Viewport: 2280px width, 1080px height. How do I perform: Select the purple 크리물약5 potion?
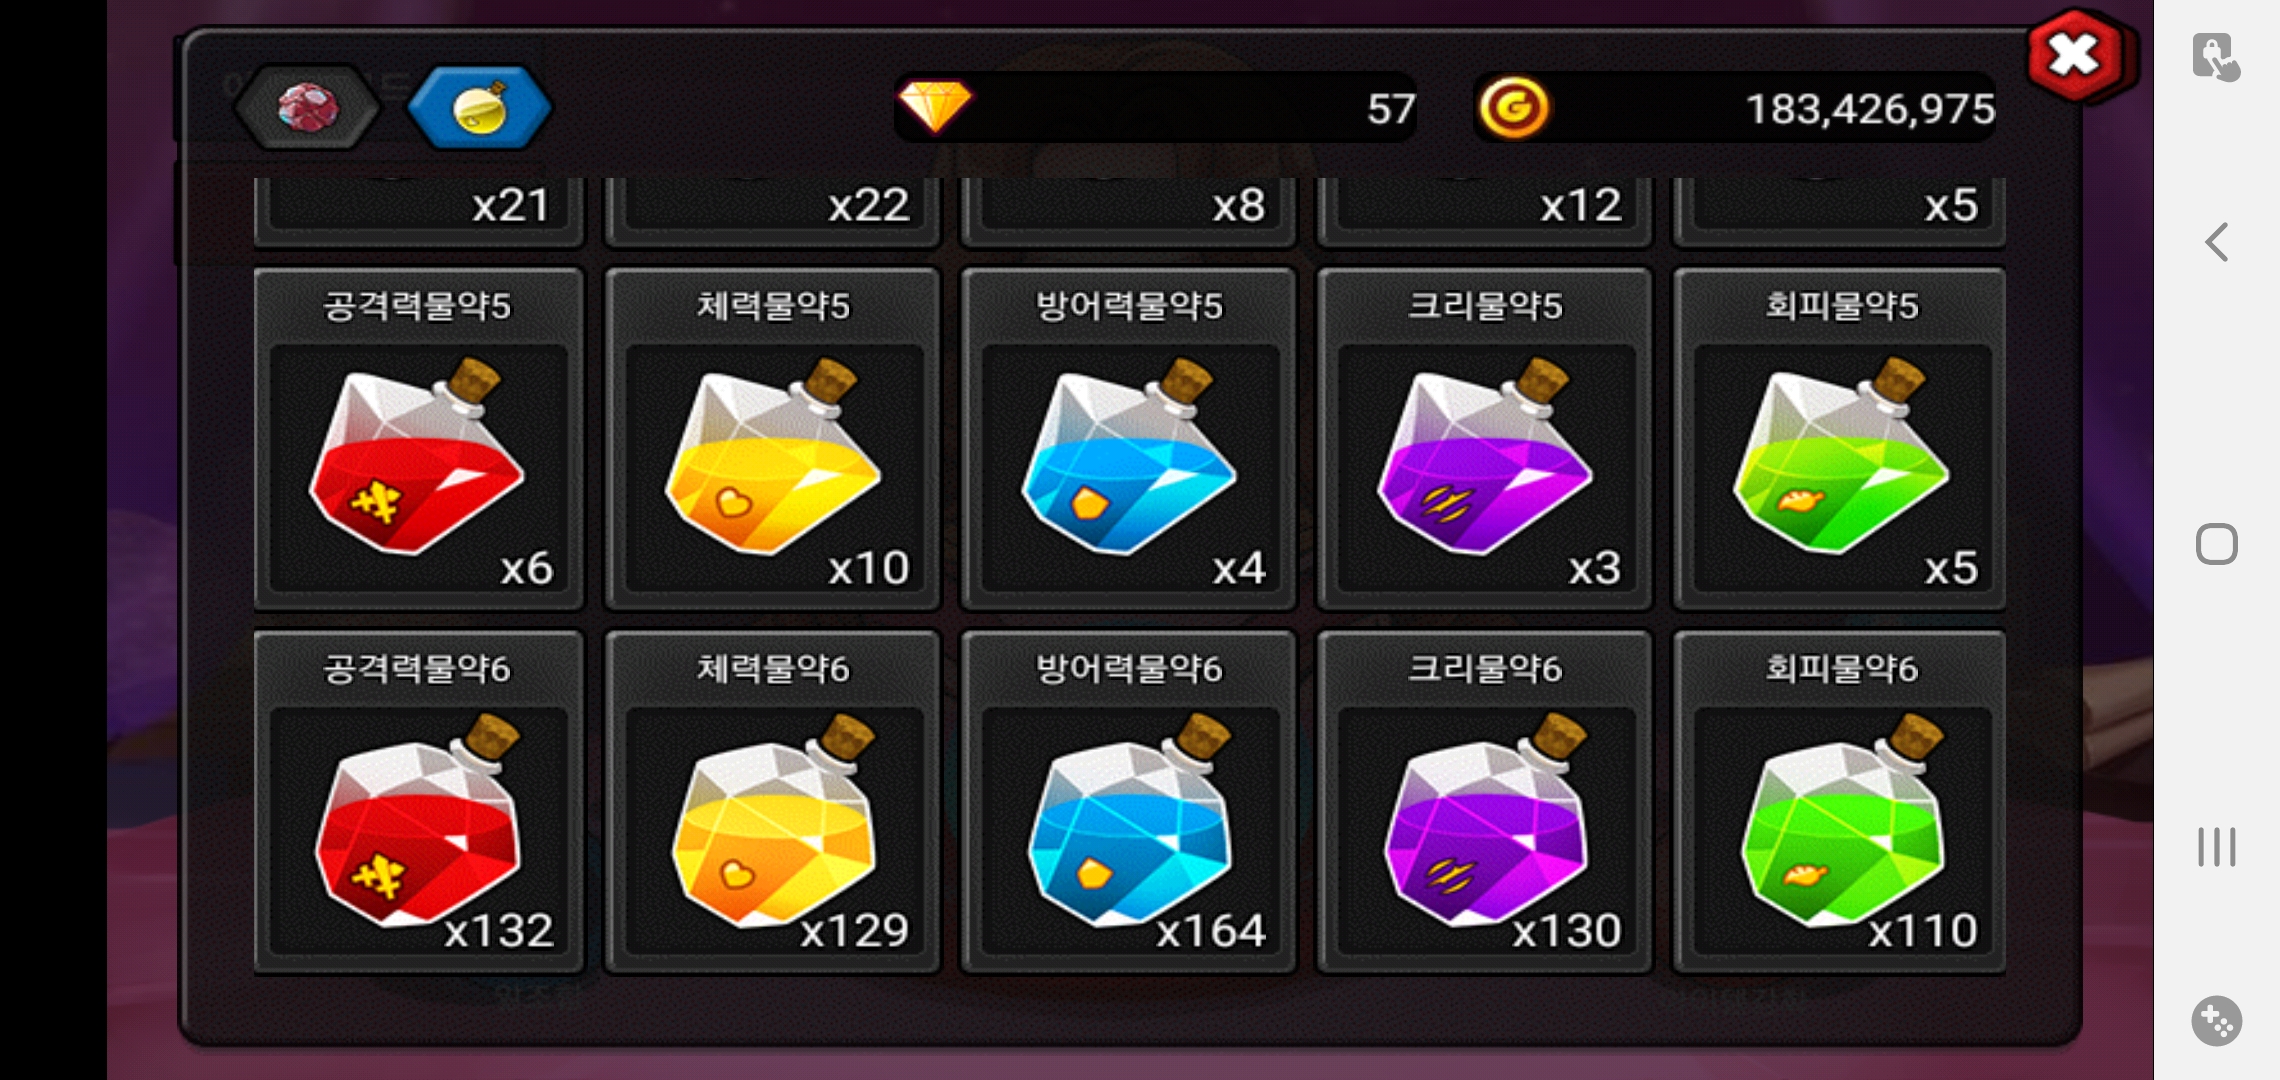coord(1485,438)
